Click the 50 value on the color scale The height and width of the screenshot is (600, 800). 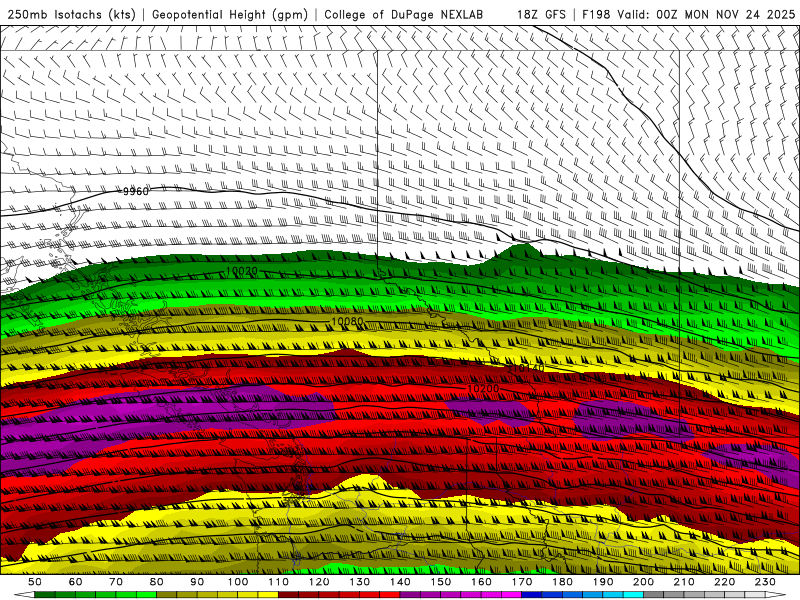(35, 582)
